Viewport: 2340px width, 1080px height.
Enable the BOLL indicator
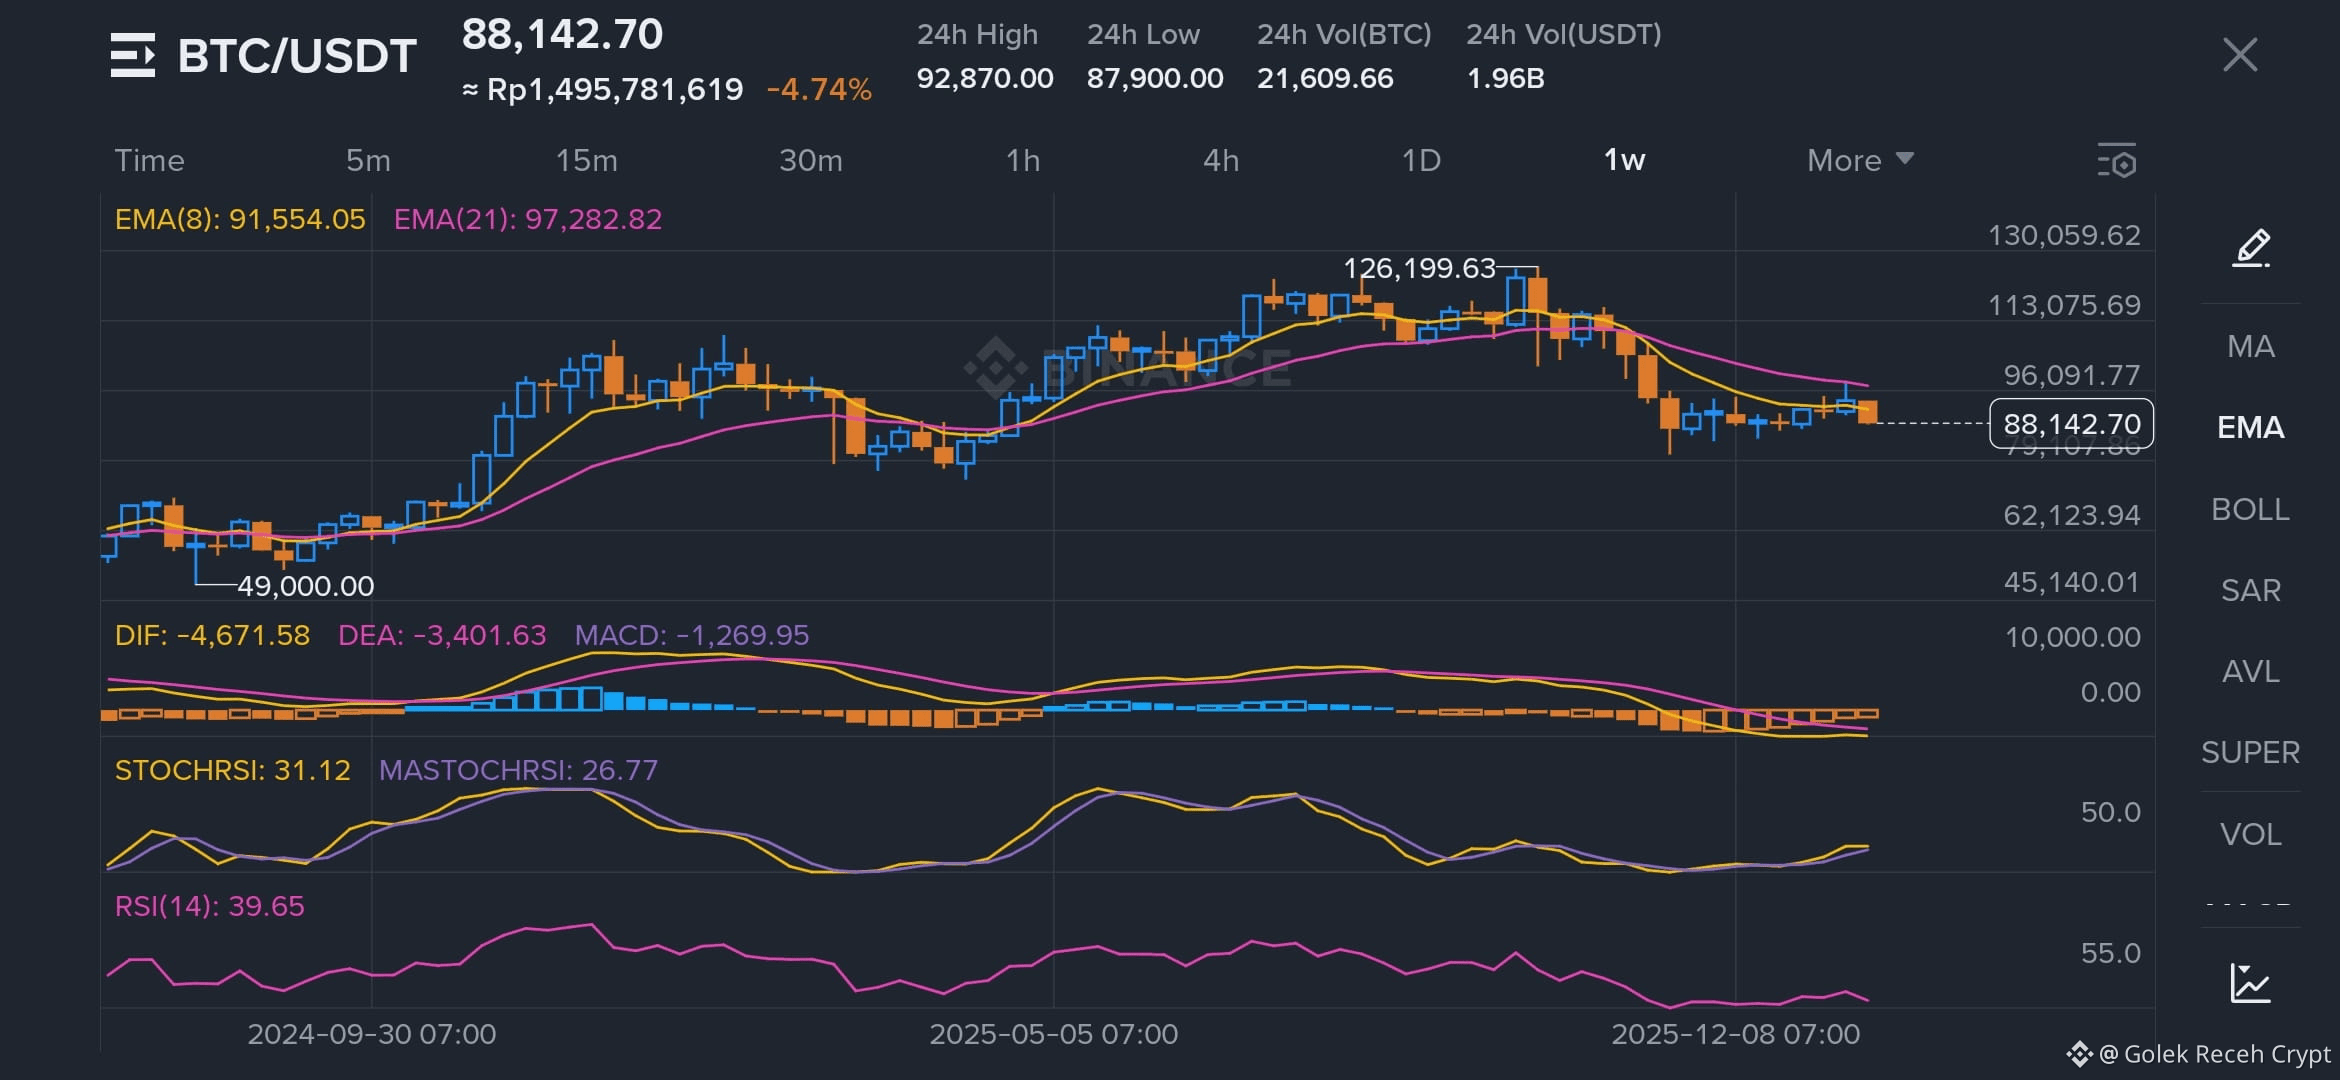(x=2251, y=509)
